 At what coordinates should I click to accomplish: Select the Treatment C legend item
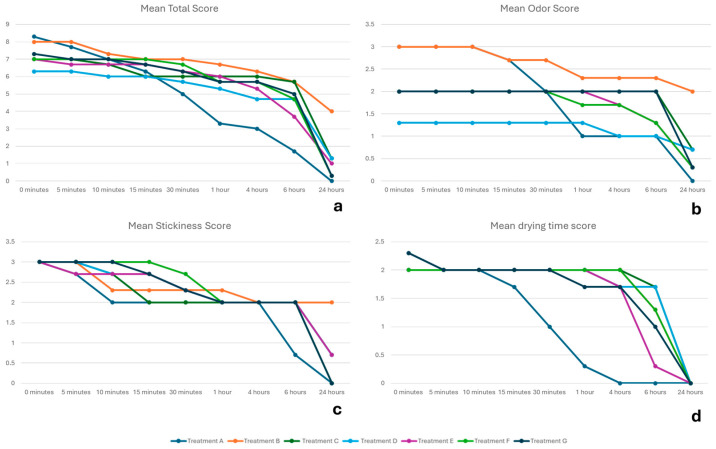[312, 441]
